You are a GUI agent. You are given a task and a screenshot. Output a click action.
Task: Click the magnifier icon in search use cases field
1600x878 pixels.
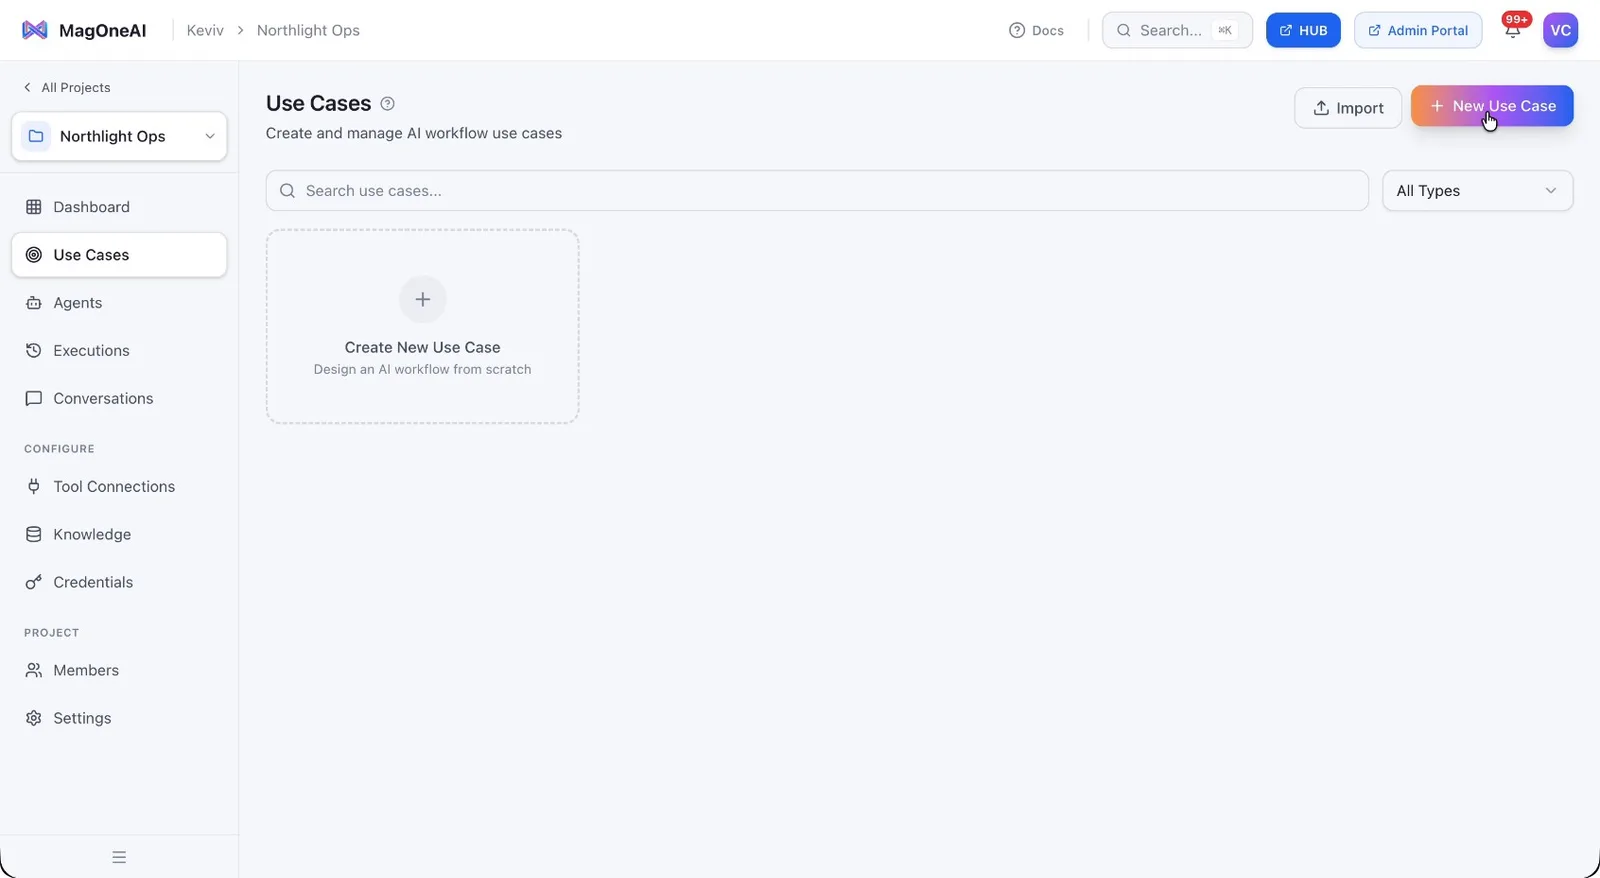[288, 191]
